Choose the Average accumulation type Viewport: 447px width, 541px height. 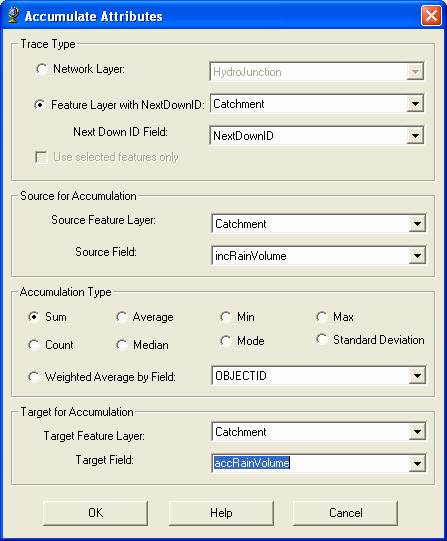pos(121,317)
